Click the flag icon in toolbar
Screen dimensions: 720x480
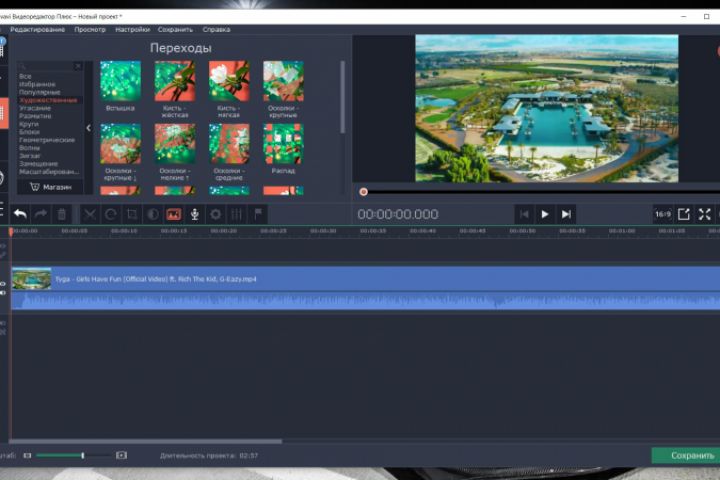(258, 214)
